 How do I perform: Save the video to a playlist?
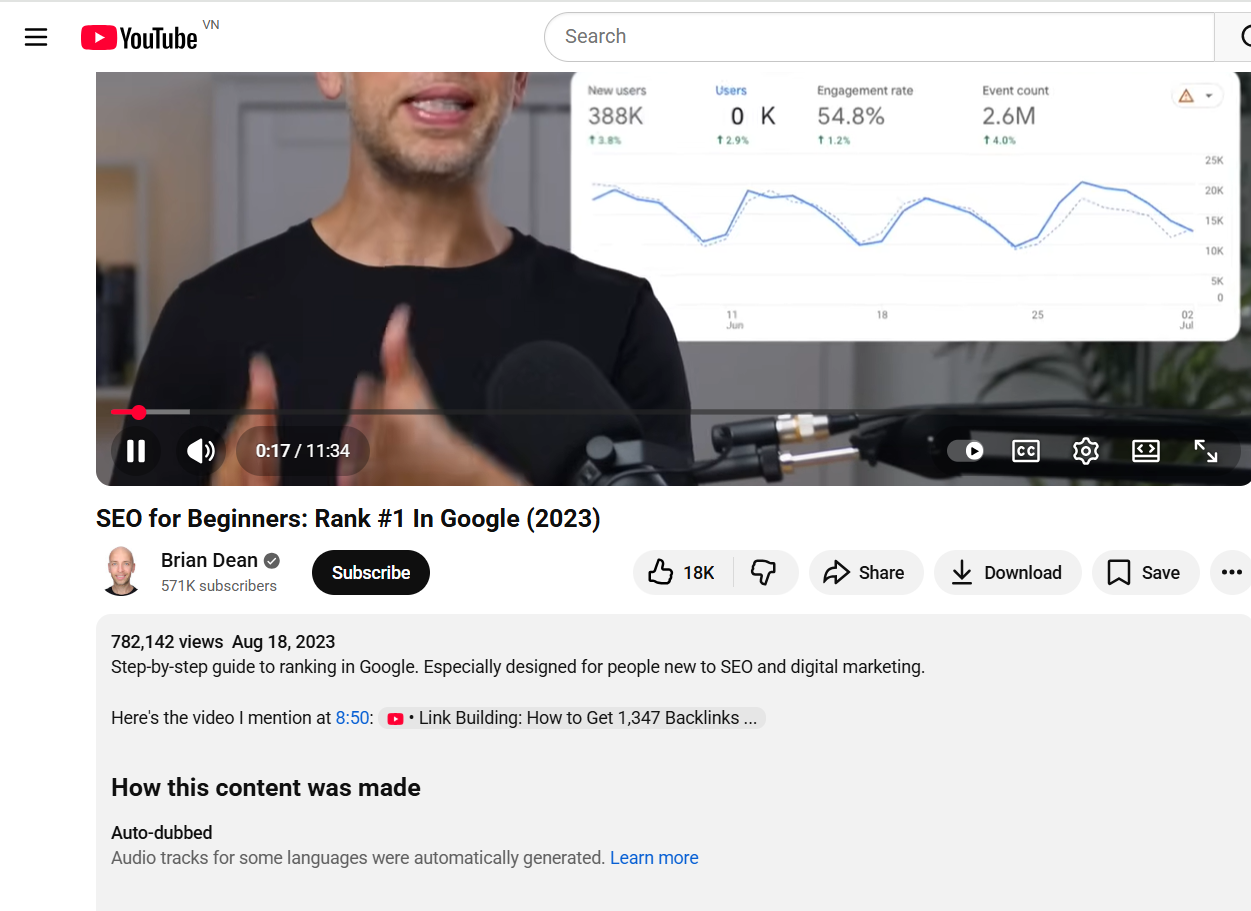(1146, 573)
